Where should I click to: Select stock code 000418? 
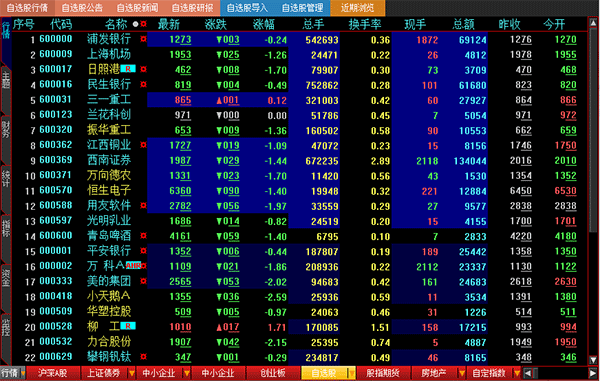coord(55,296)
